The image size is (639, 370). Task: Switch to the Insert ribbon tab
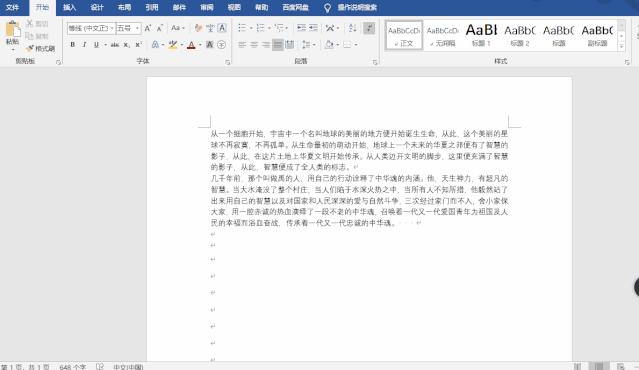(70, 7)
